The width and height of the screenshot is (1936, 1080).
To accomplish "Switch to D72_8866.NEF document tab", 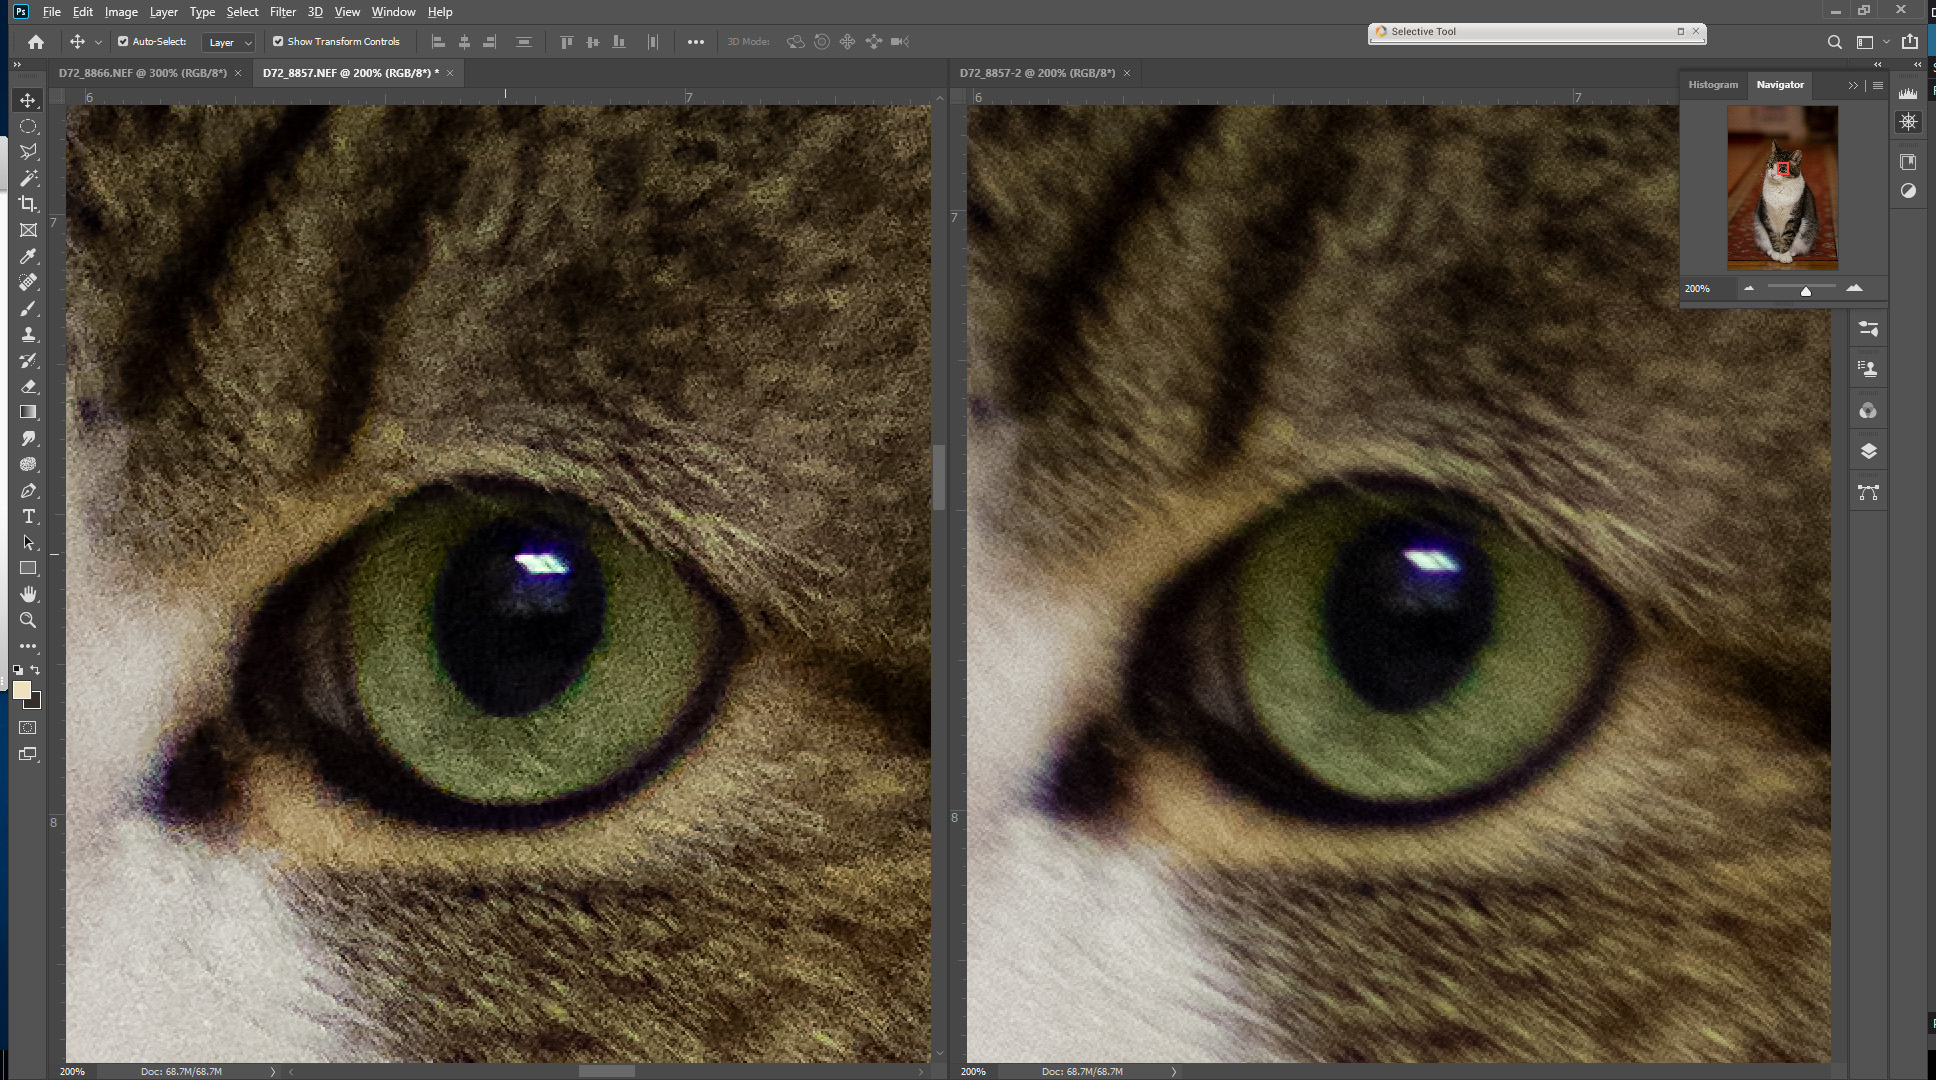I will click(x=143, y=73).
